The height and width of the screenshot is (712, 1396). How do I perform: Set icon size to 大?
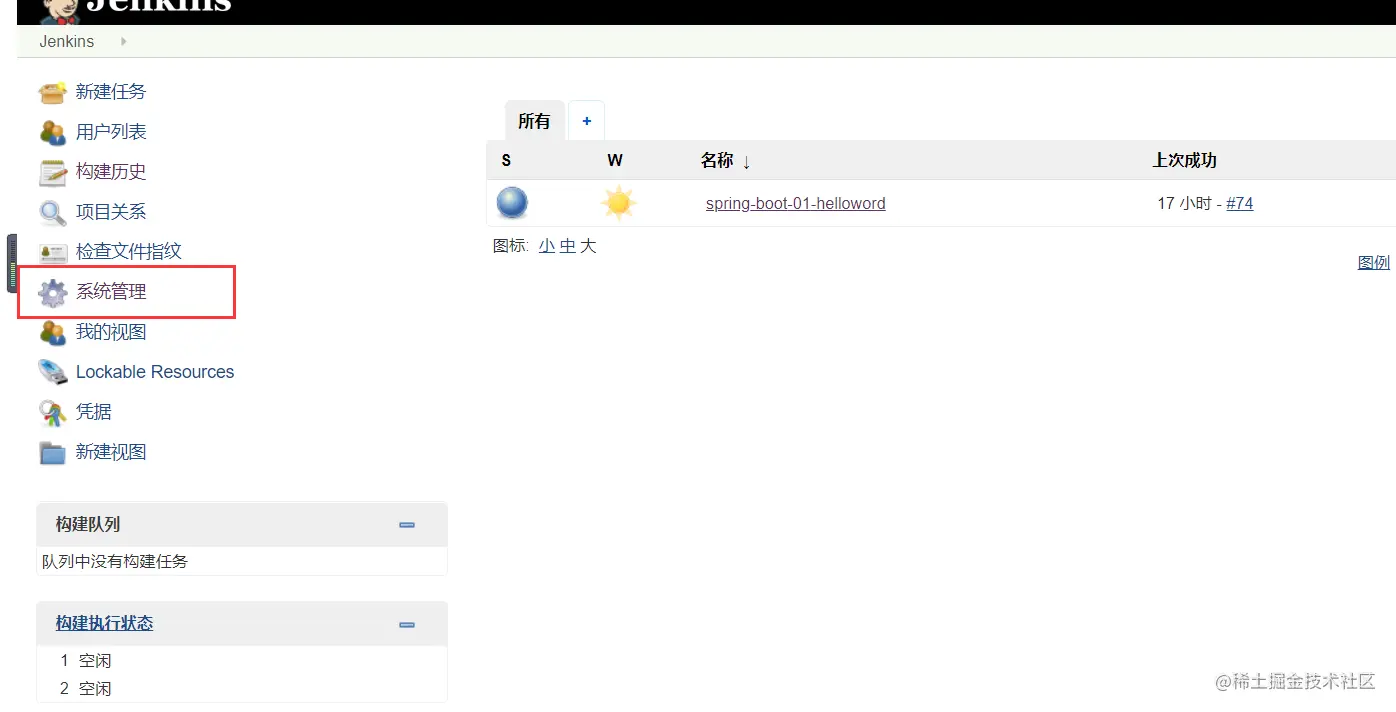pyautogui.click(x=588, y=246)
